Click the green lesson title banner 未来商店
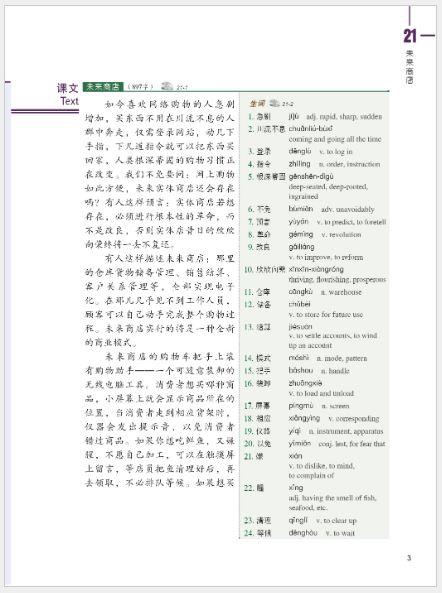 [103, 87]
